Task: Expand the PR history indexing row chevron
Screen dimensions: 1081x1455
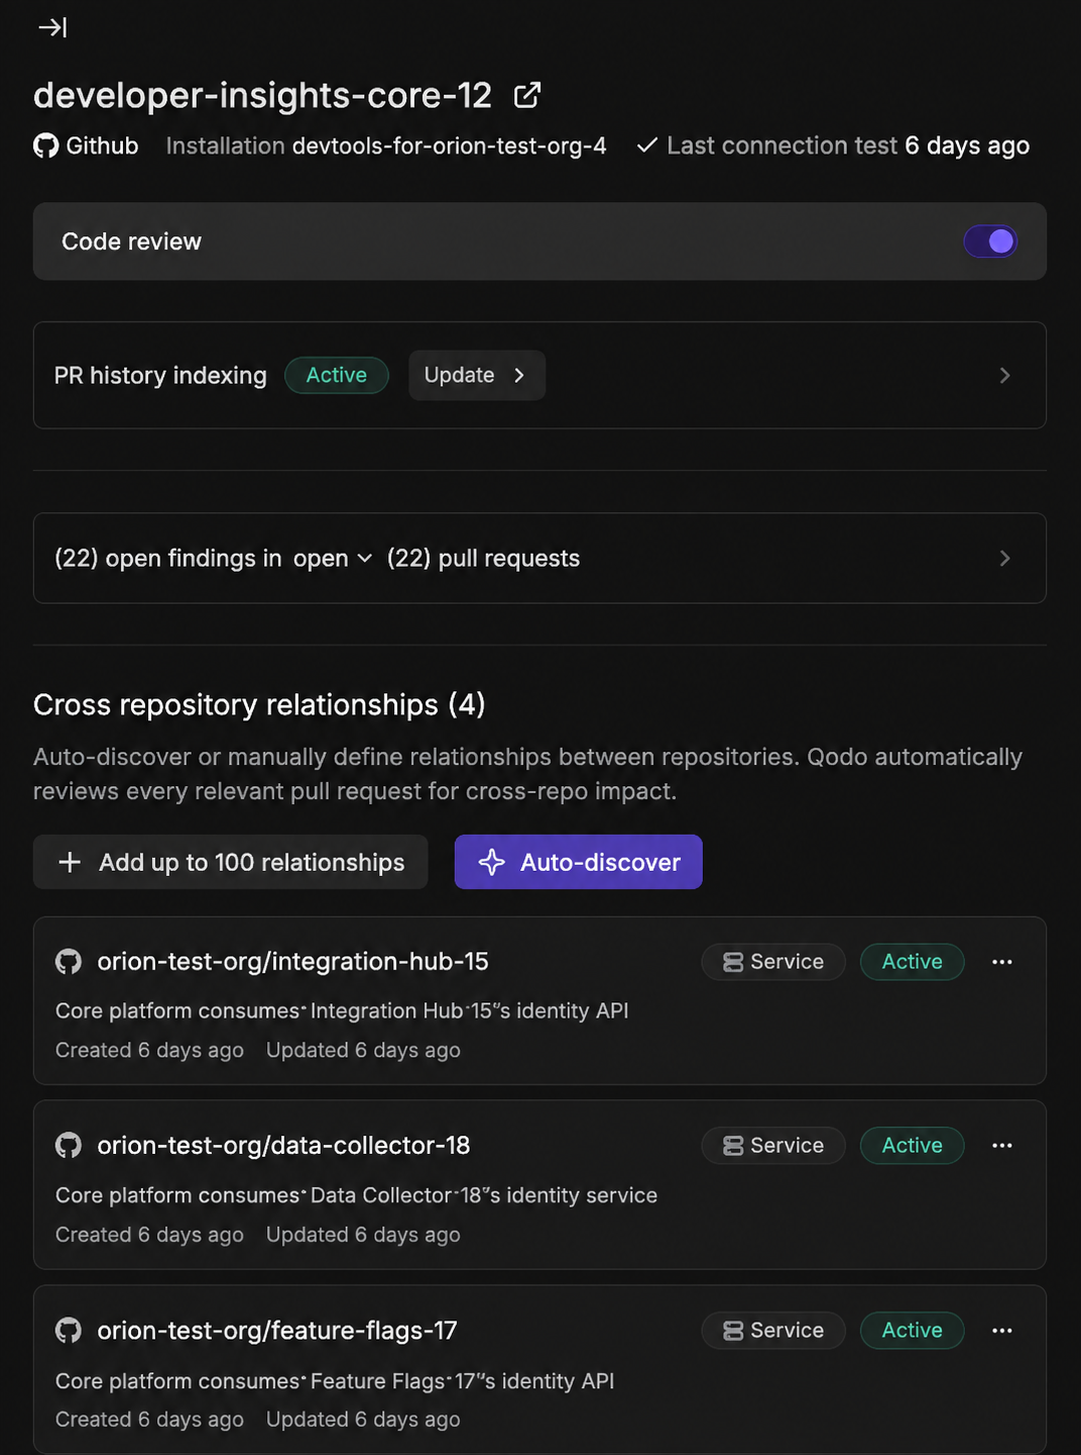Action: point(1005,375)
